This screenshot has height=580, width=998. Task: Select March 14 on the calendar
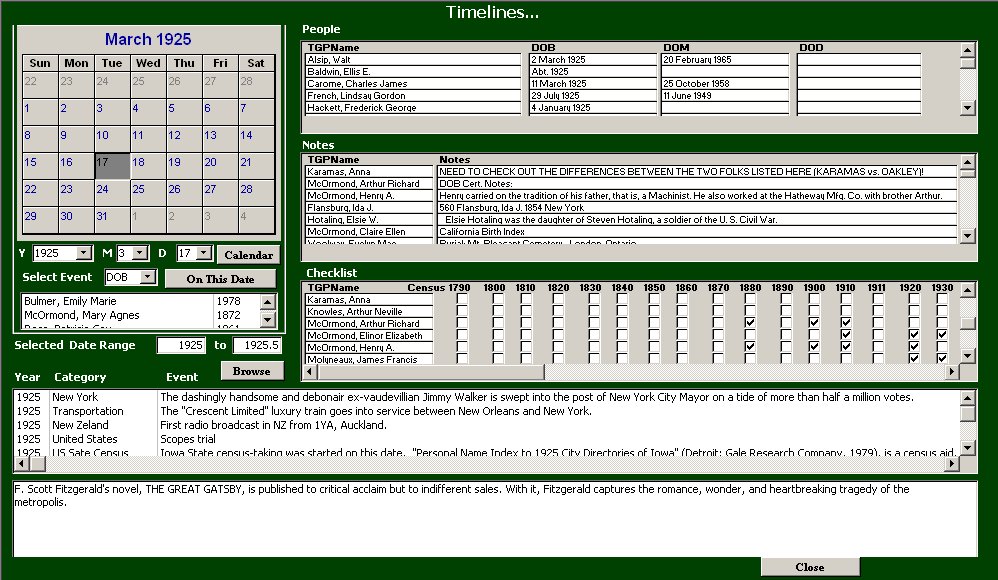coord(256,139)
